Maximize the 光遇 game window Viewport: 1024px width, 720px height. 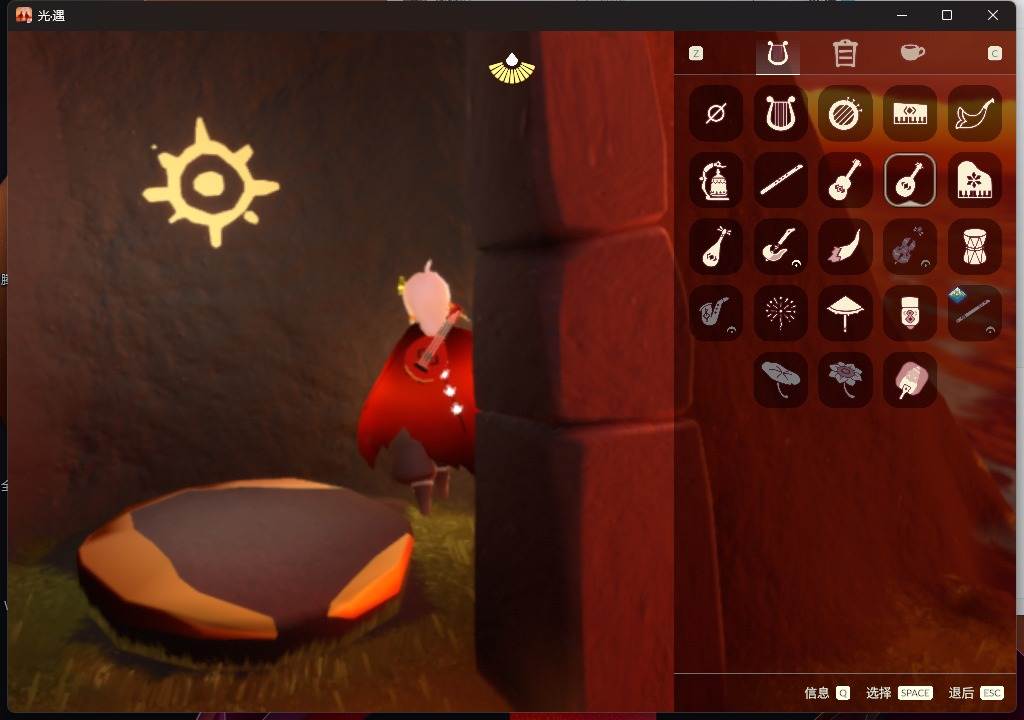coord(947,15)
